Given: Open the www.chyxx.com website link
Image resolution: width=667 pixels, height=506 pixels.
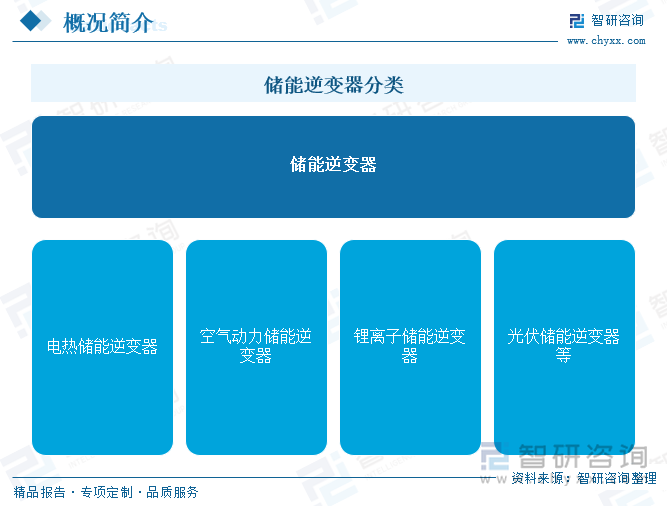Looking at the screenshot, I should (x=606, y=41).
